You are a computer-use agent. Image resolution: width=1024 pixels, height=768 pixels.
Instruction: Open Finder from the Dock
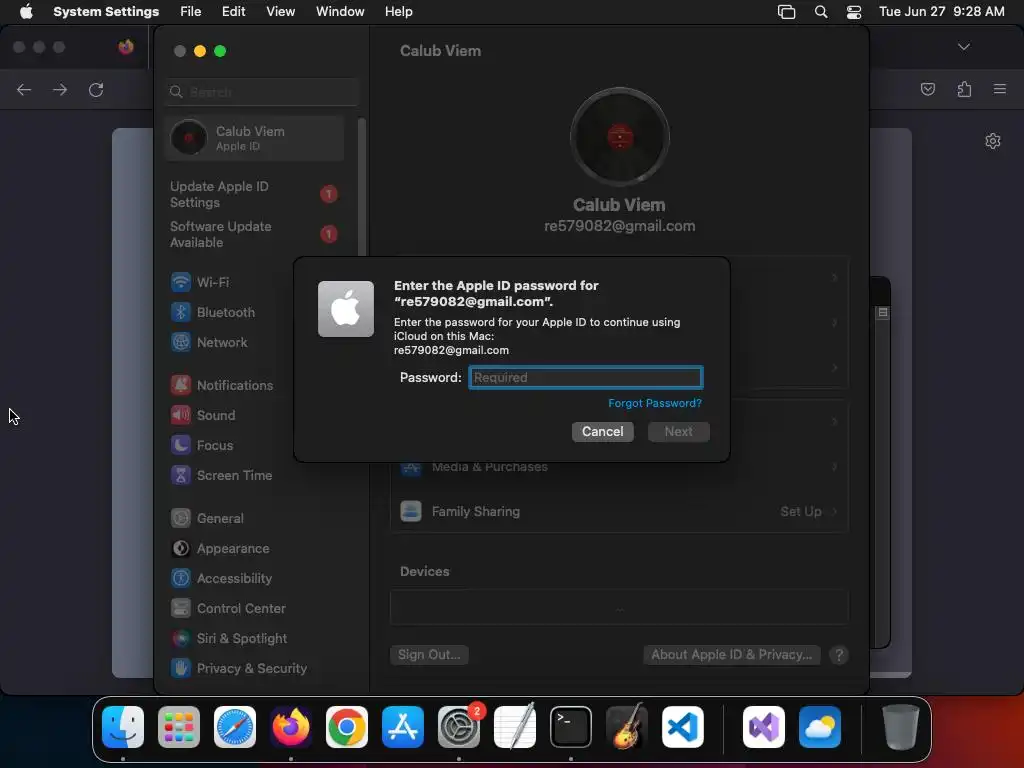[123, 727]
